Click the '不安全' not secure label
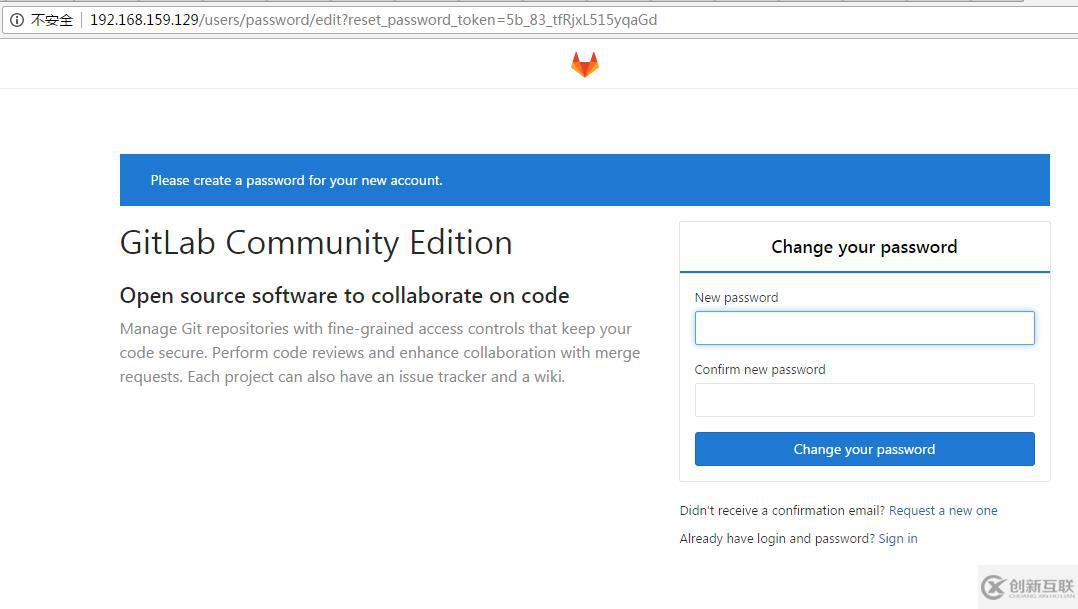1078x609 pixels. (x=52, y=20)
